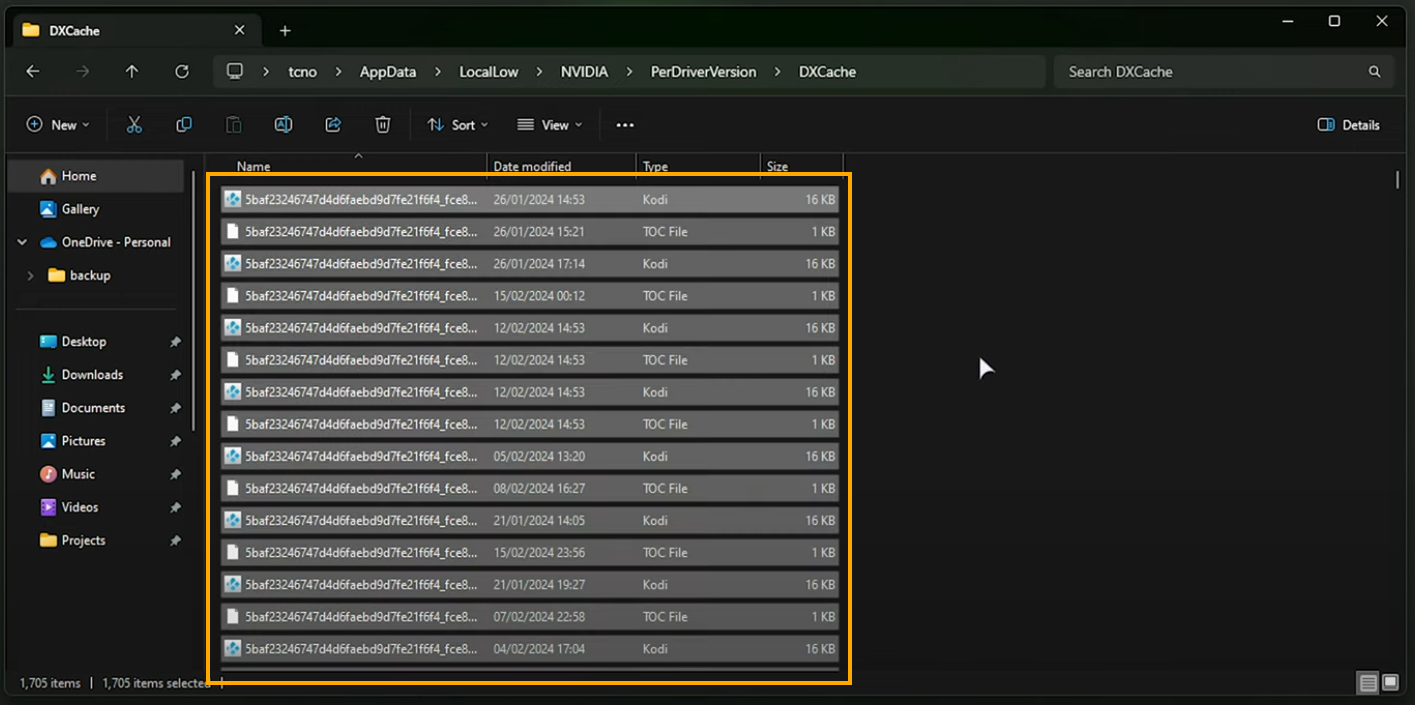
Task: Toggle the Details pane
Action: pos(1349,125)
